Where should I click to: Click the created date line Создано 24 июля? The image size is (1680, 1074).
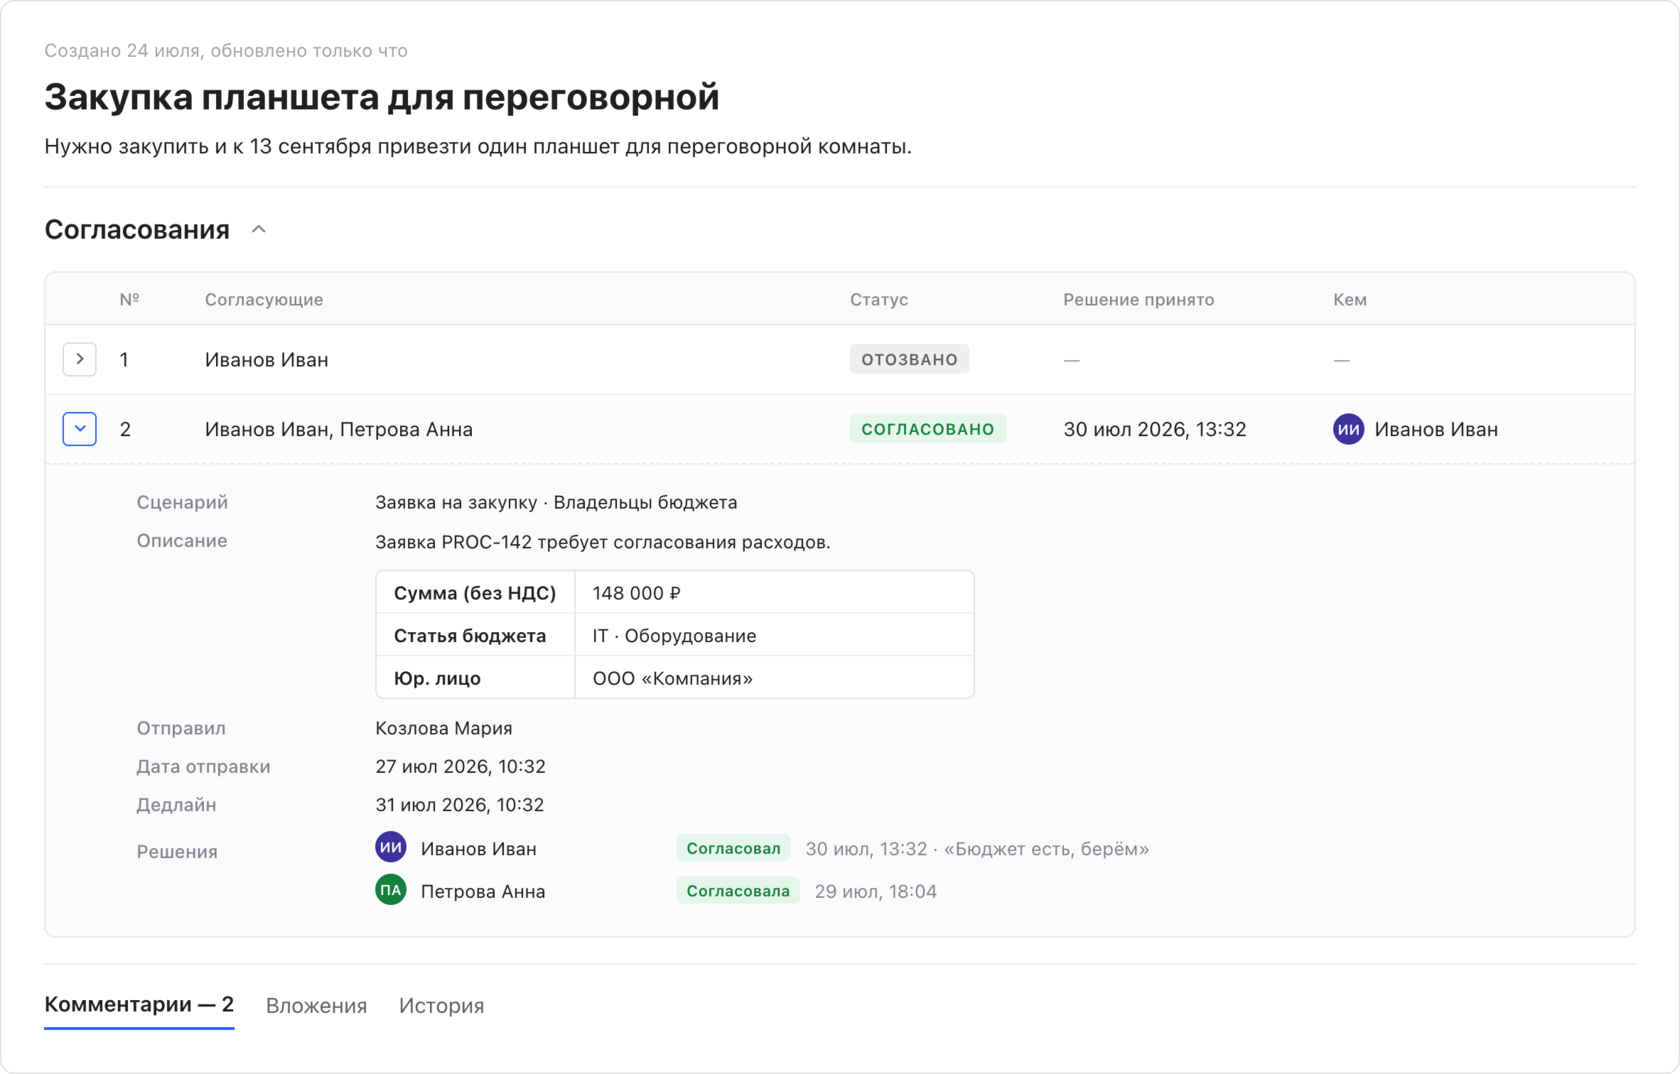point(226,50)
